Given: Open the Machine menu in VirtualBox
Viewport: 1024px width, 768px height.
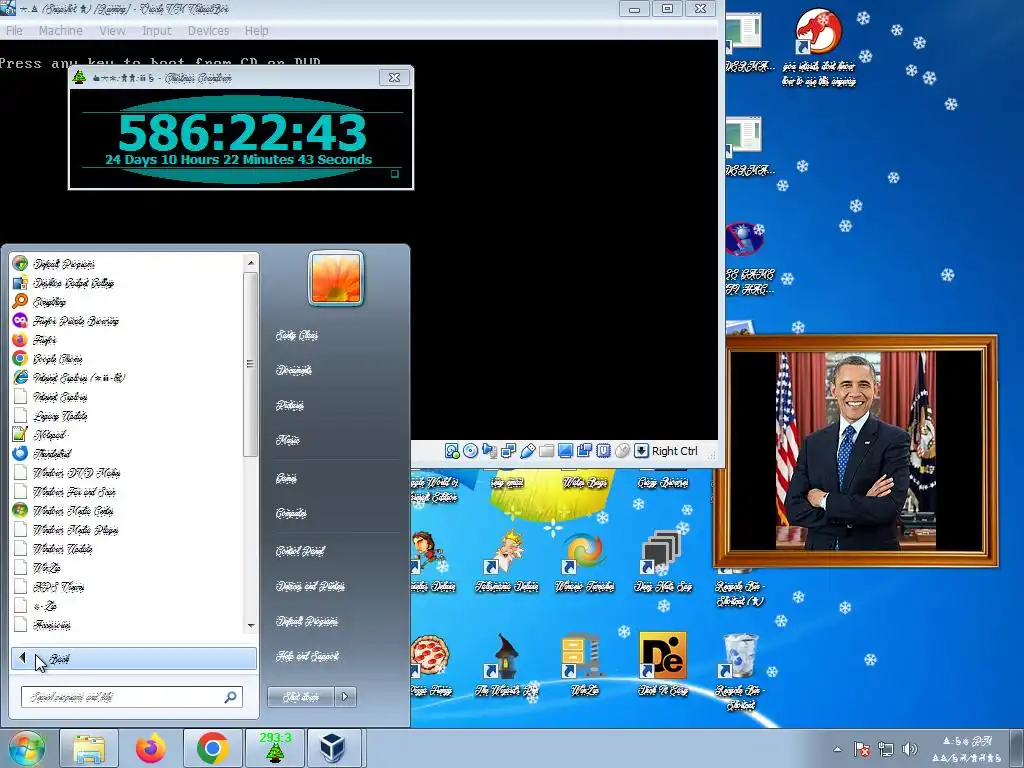Looking at the screenshot, I should click(61, 31).
